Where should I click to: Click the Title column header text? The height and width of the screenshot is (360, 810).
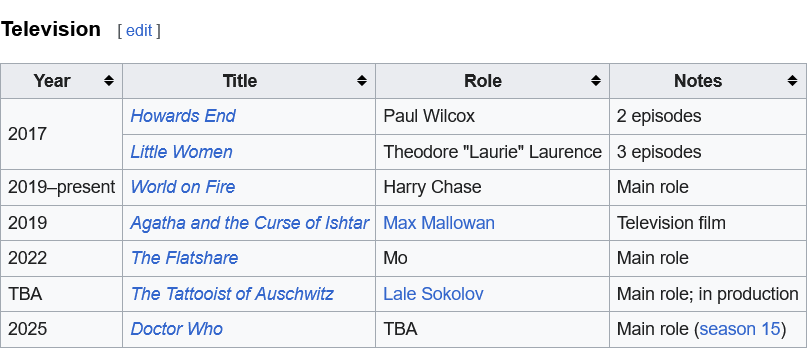pos(240,81)
